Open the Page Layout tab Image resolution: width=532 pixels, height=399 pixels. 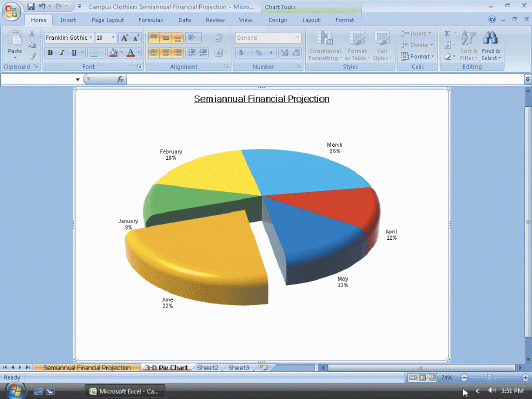[x=108, y=20]
